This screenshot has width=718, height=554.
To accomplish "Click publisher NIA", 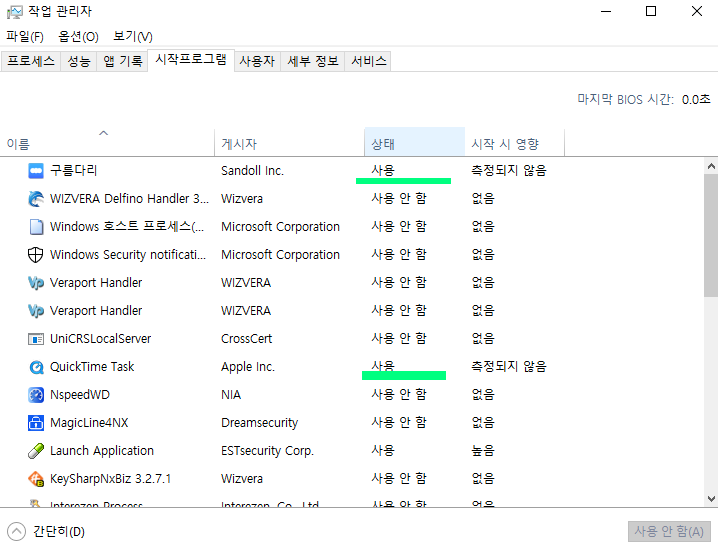I will click(x=231, y=395).
